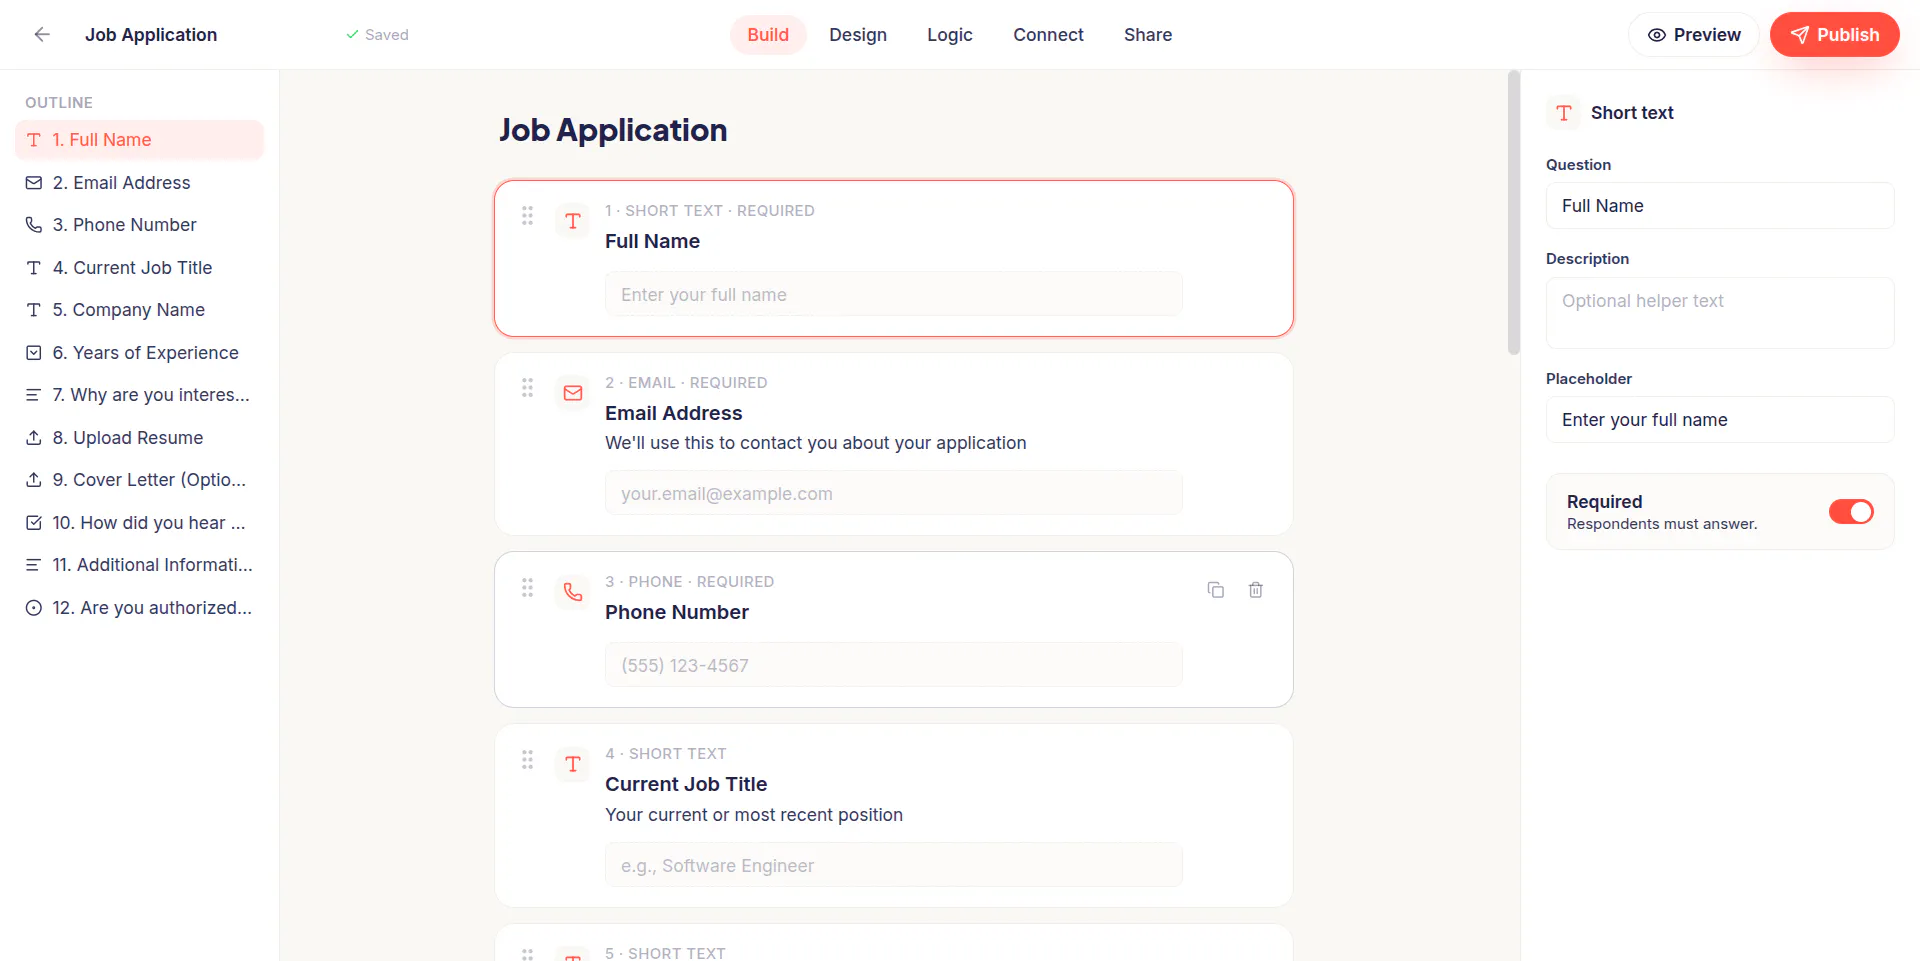
Task: Select 2. Email Address in the outline
Action: tap(139, 183)
